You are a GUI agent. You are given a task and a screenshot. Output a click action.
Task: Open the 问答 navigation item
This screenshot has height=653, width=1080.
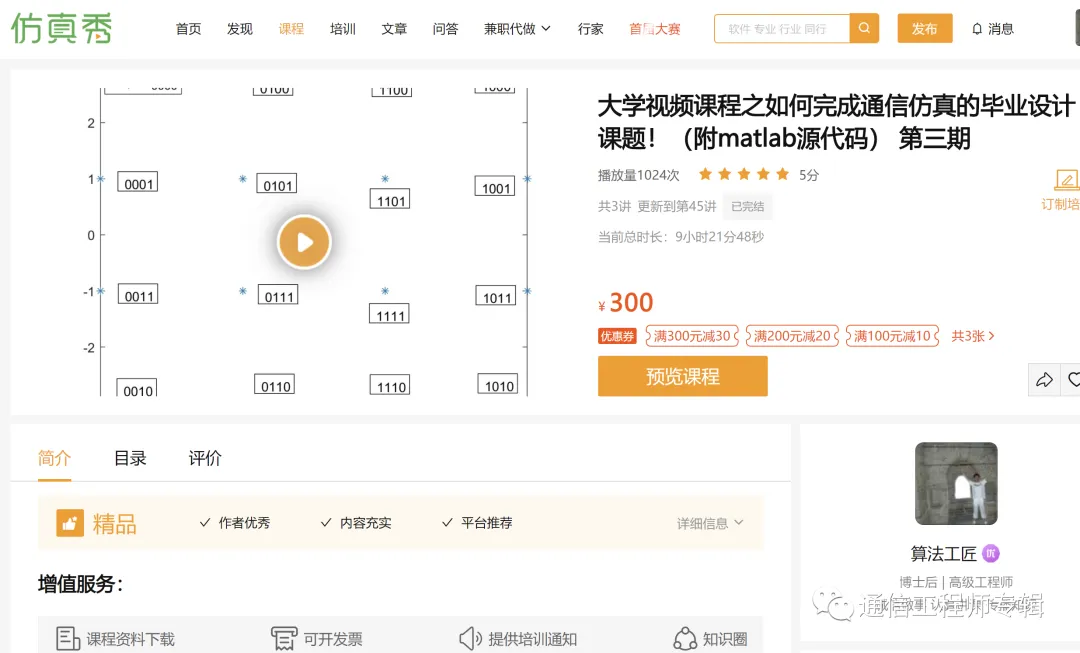pyautogui.click(x=446, y=29)
